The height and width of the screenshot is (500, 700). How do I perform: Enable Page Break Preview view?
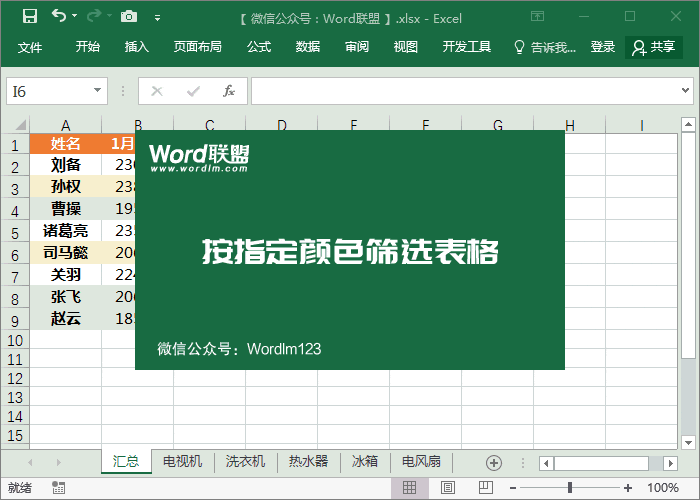click(x=483, y=488)
